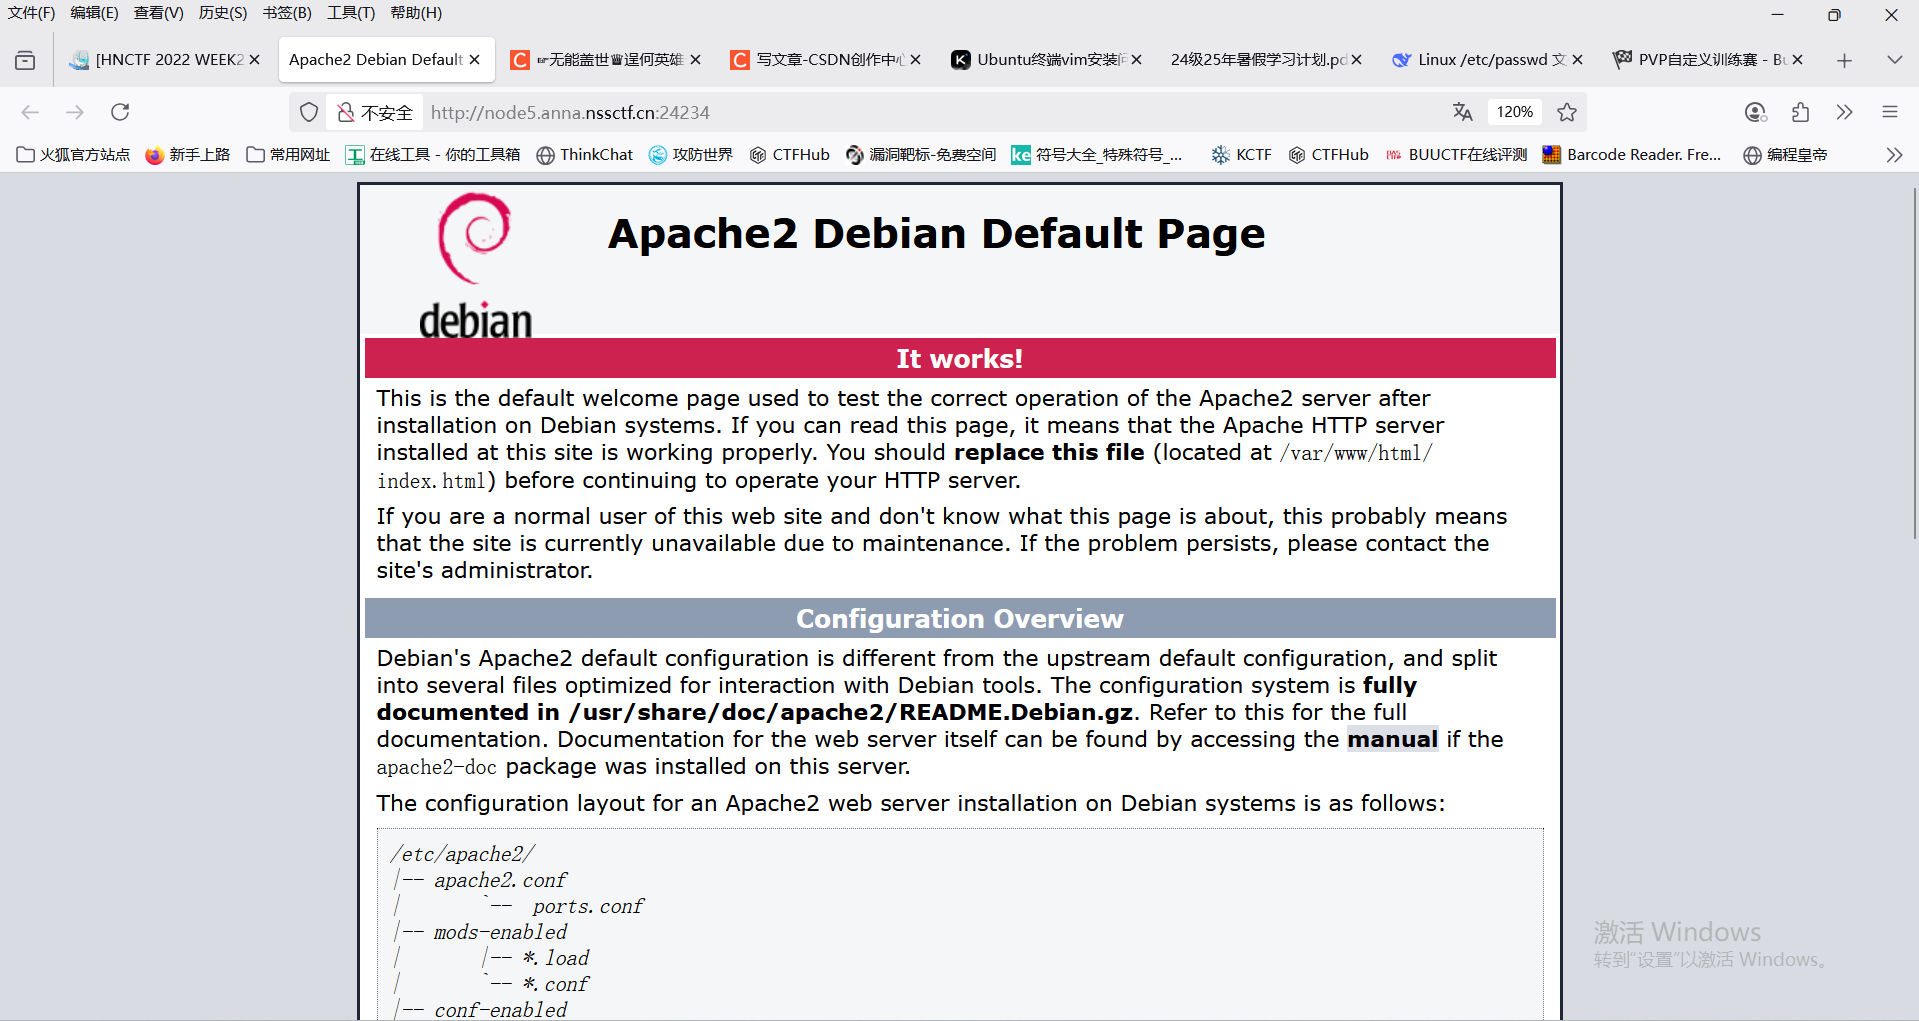Click the 'ports.conf' line in tree
The height and width of the screenshot is (1021, 1919).
[x=588, y=906]
